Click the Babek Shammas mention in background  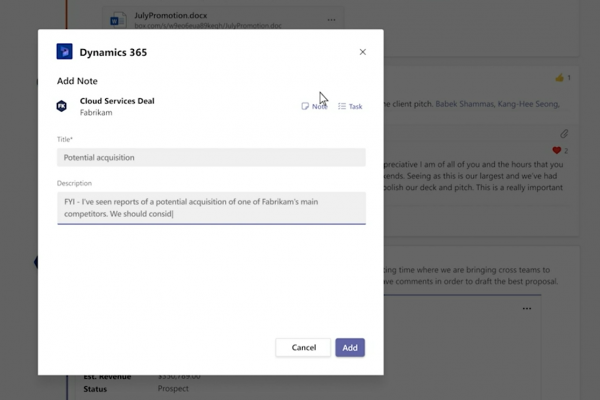[x=465, y=104]
